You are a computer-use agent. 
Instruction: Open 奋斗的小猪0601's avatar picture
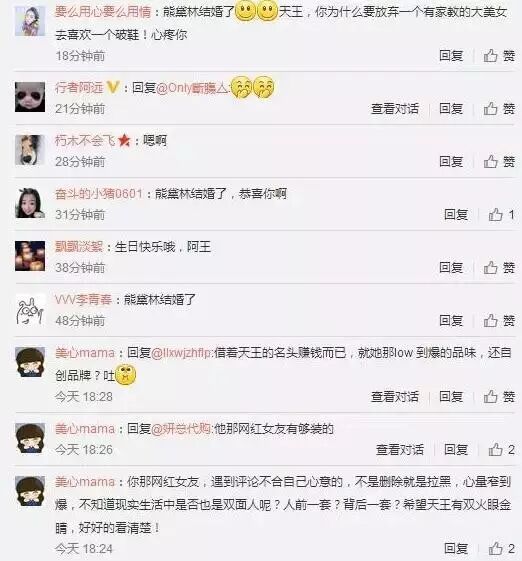click(30, 203)
